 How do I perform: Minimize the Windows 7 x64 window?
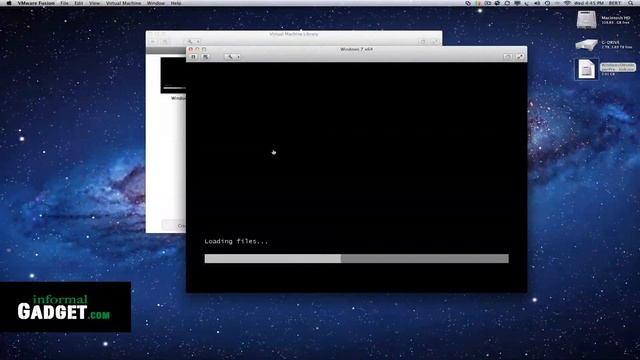tap(197, 49)
